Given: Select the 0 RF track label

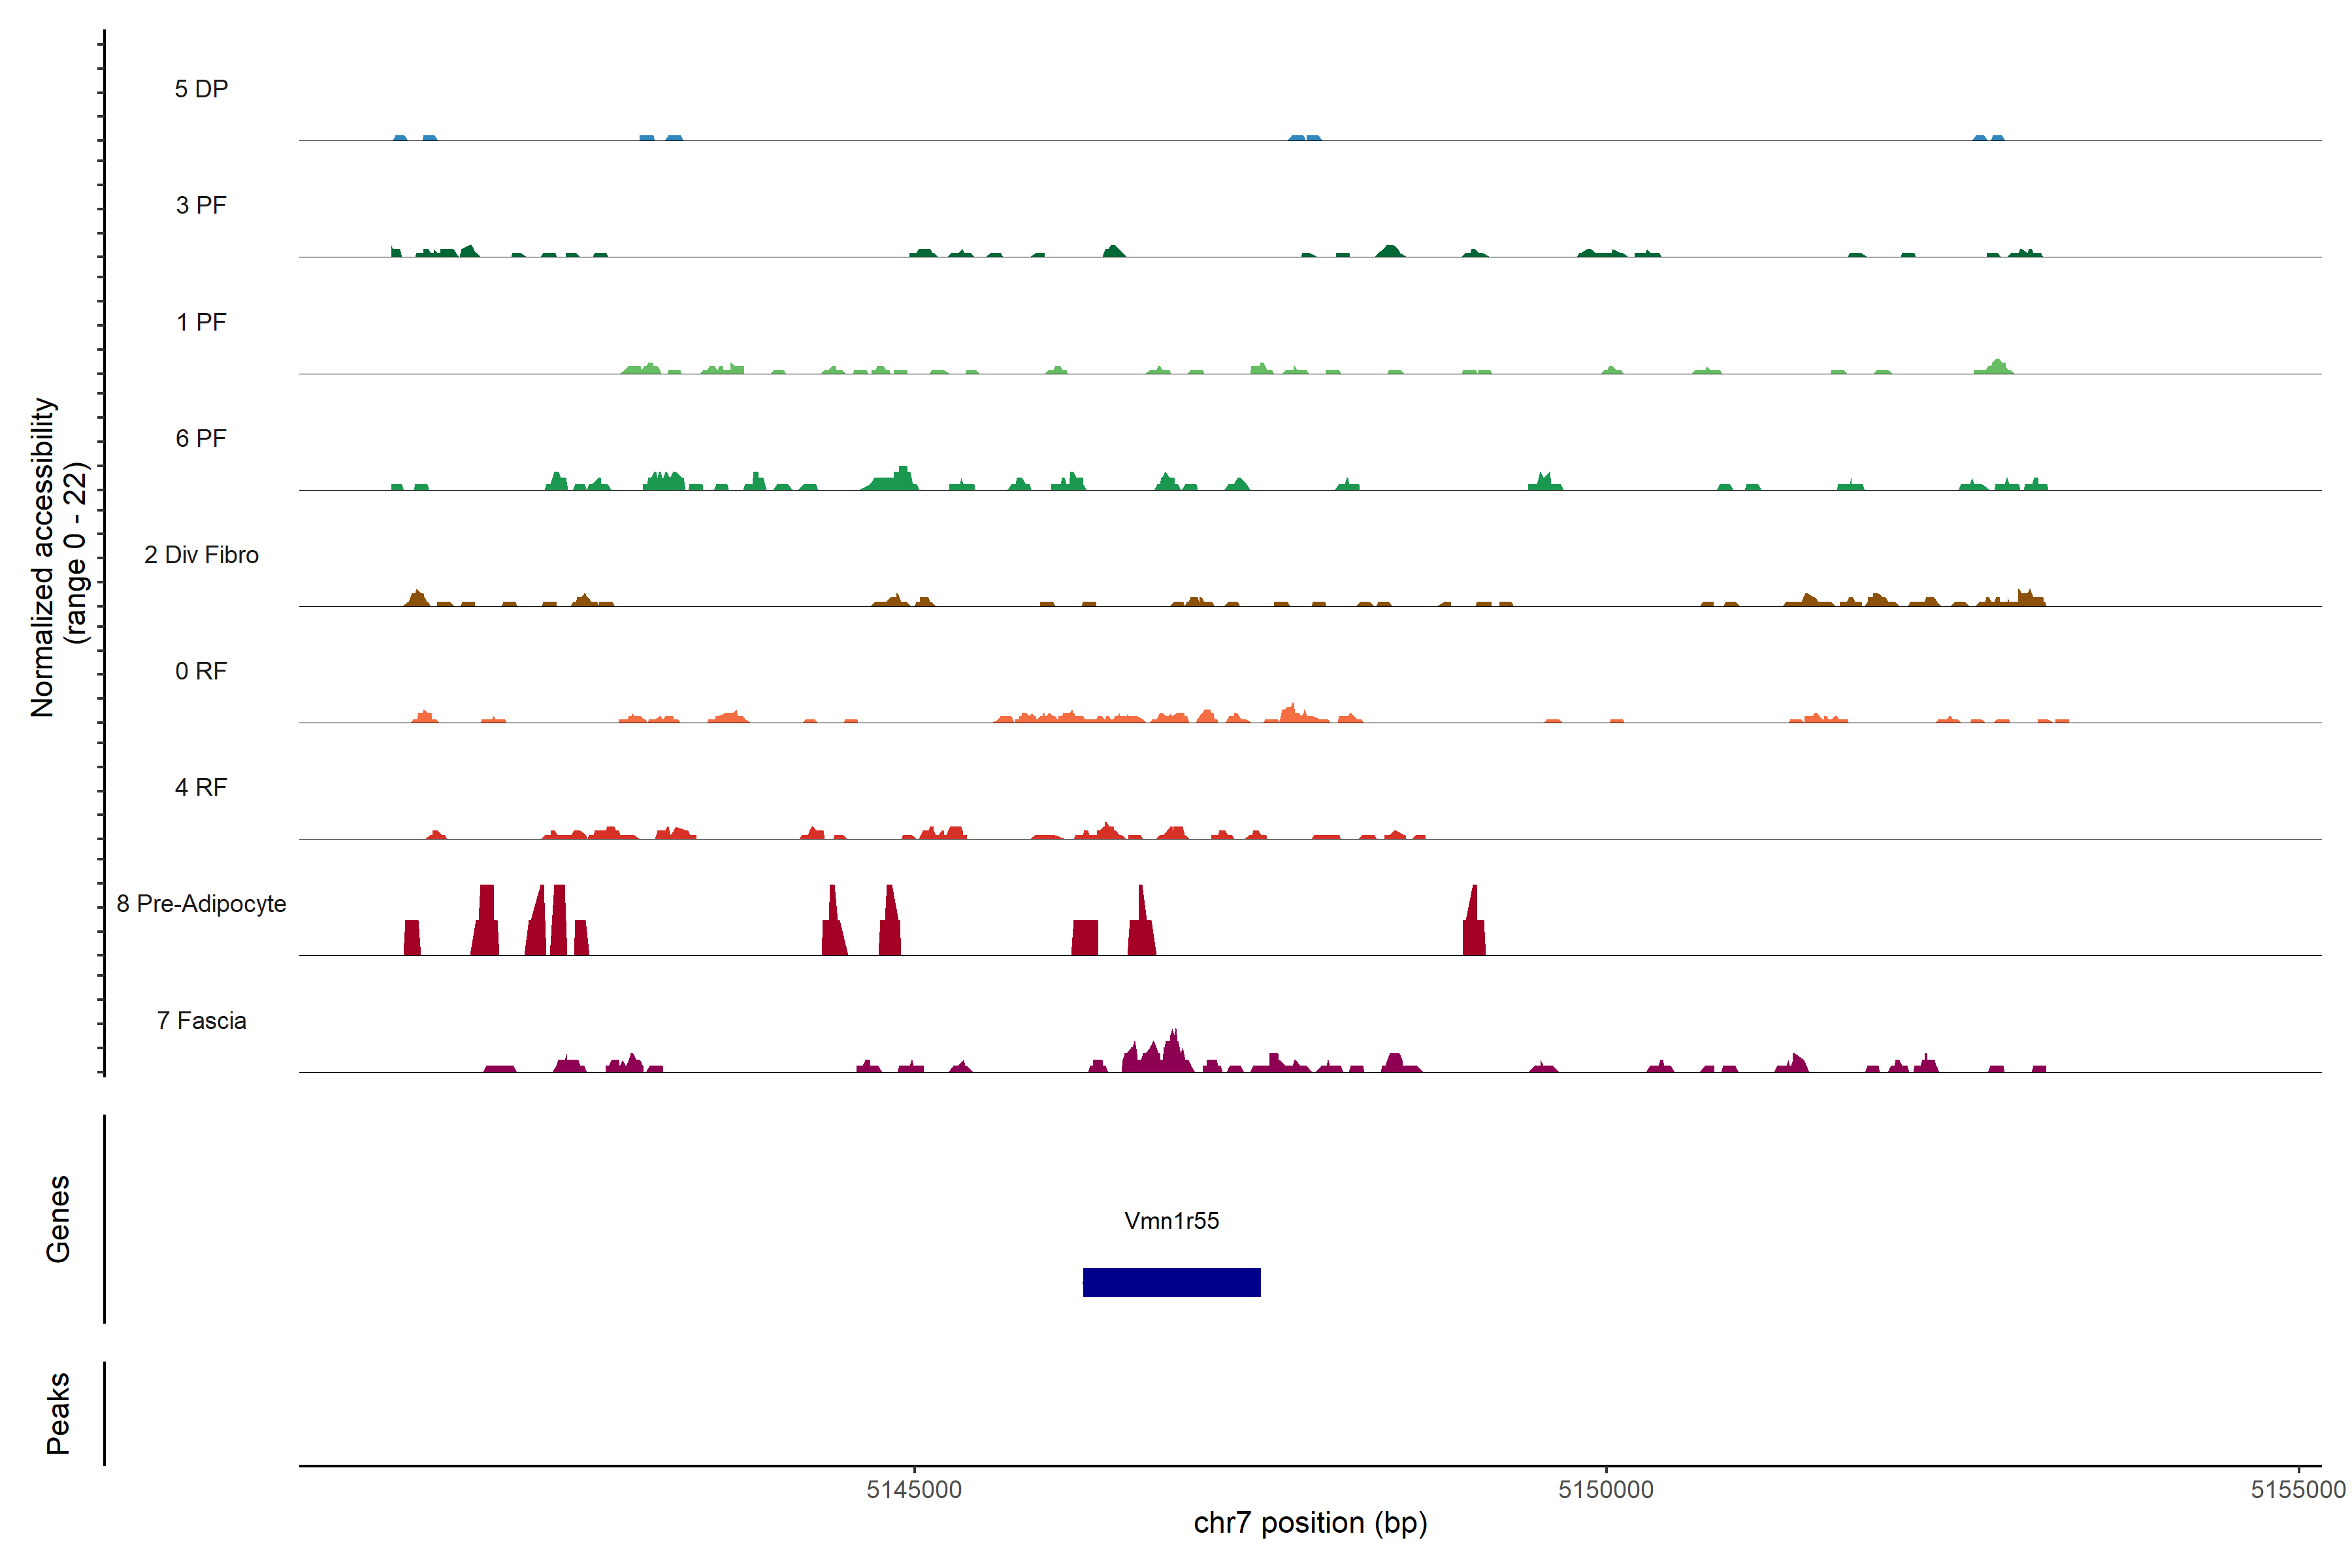Looking at the screenshot, I should [201, 671].
